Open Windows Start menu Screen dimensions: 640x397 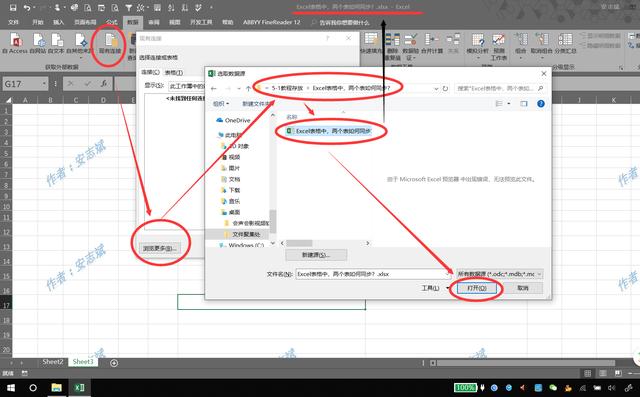point(10,388)
